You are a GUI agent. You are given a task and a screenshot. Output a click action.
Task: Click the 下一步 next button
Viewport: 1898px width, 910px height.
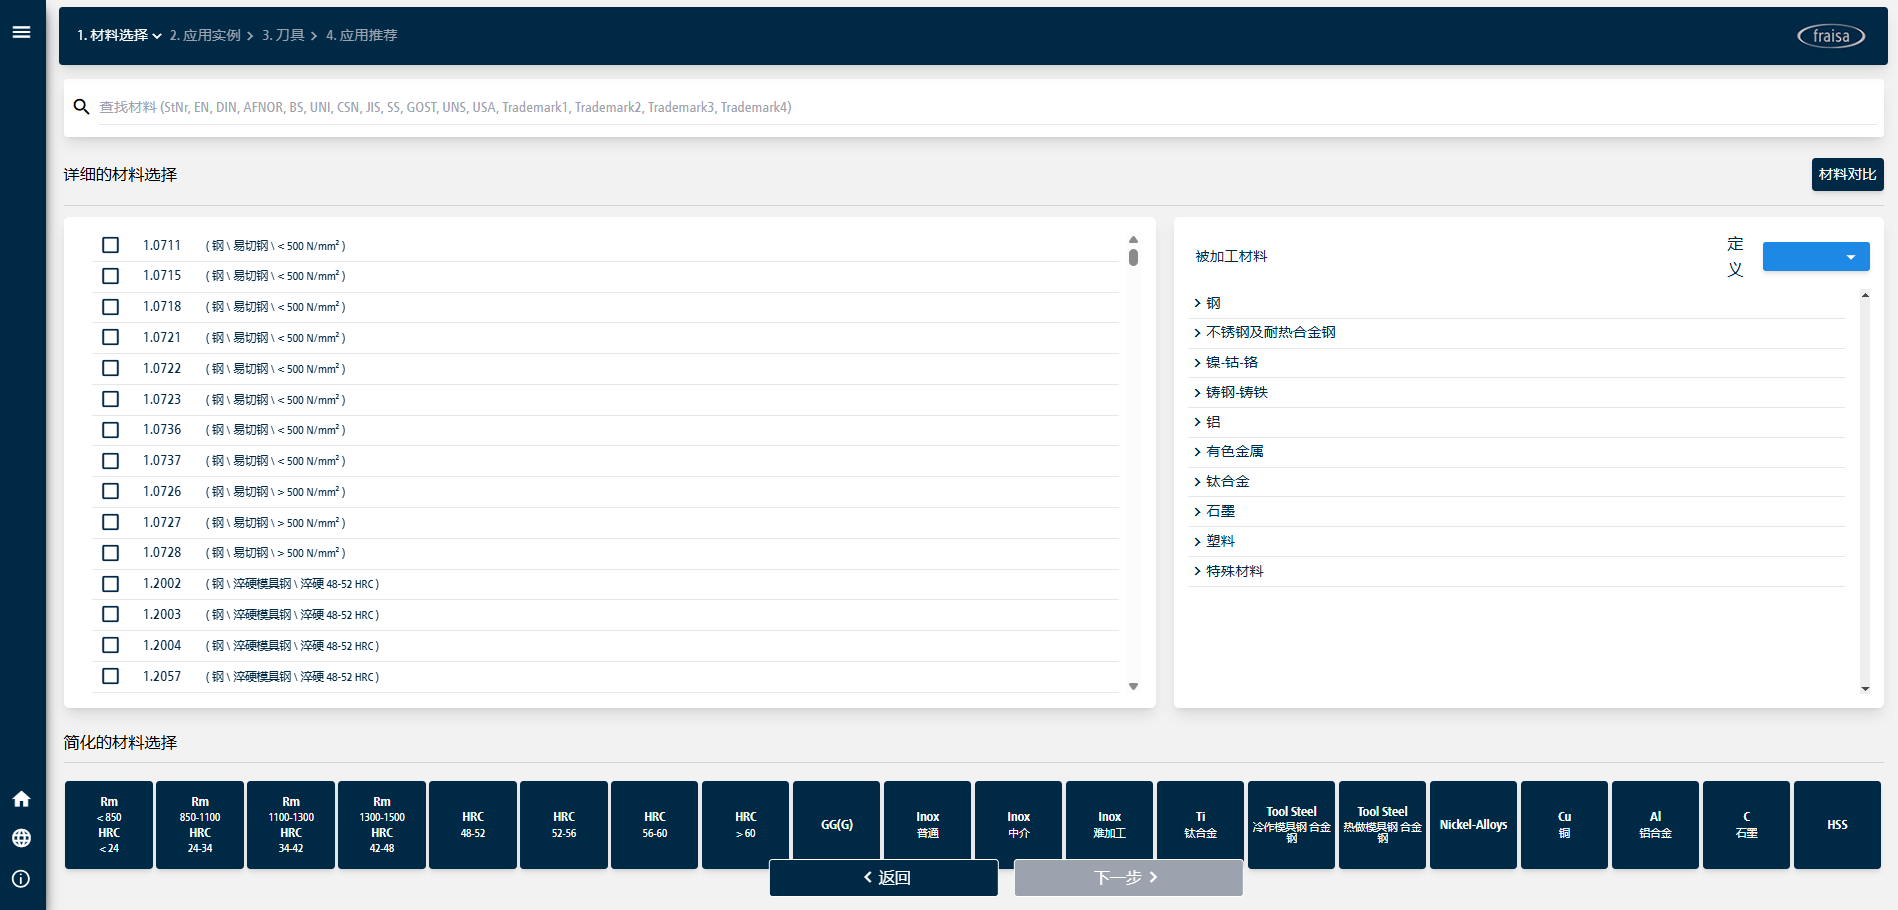pos(1128,877)
